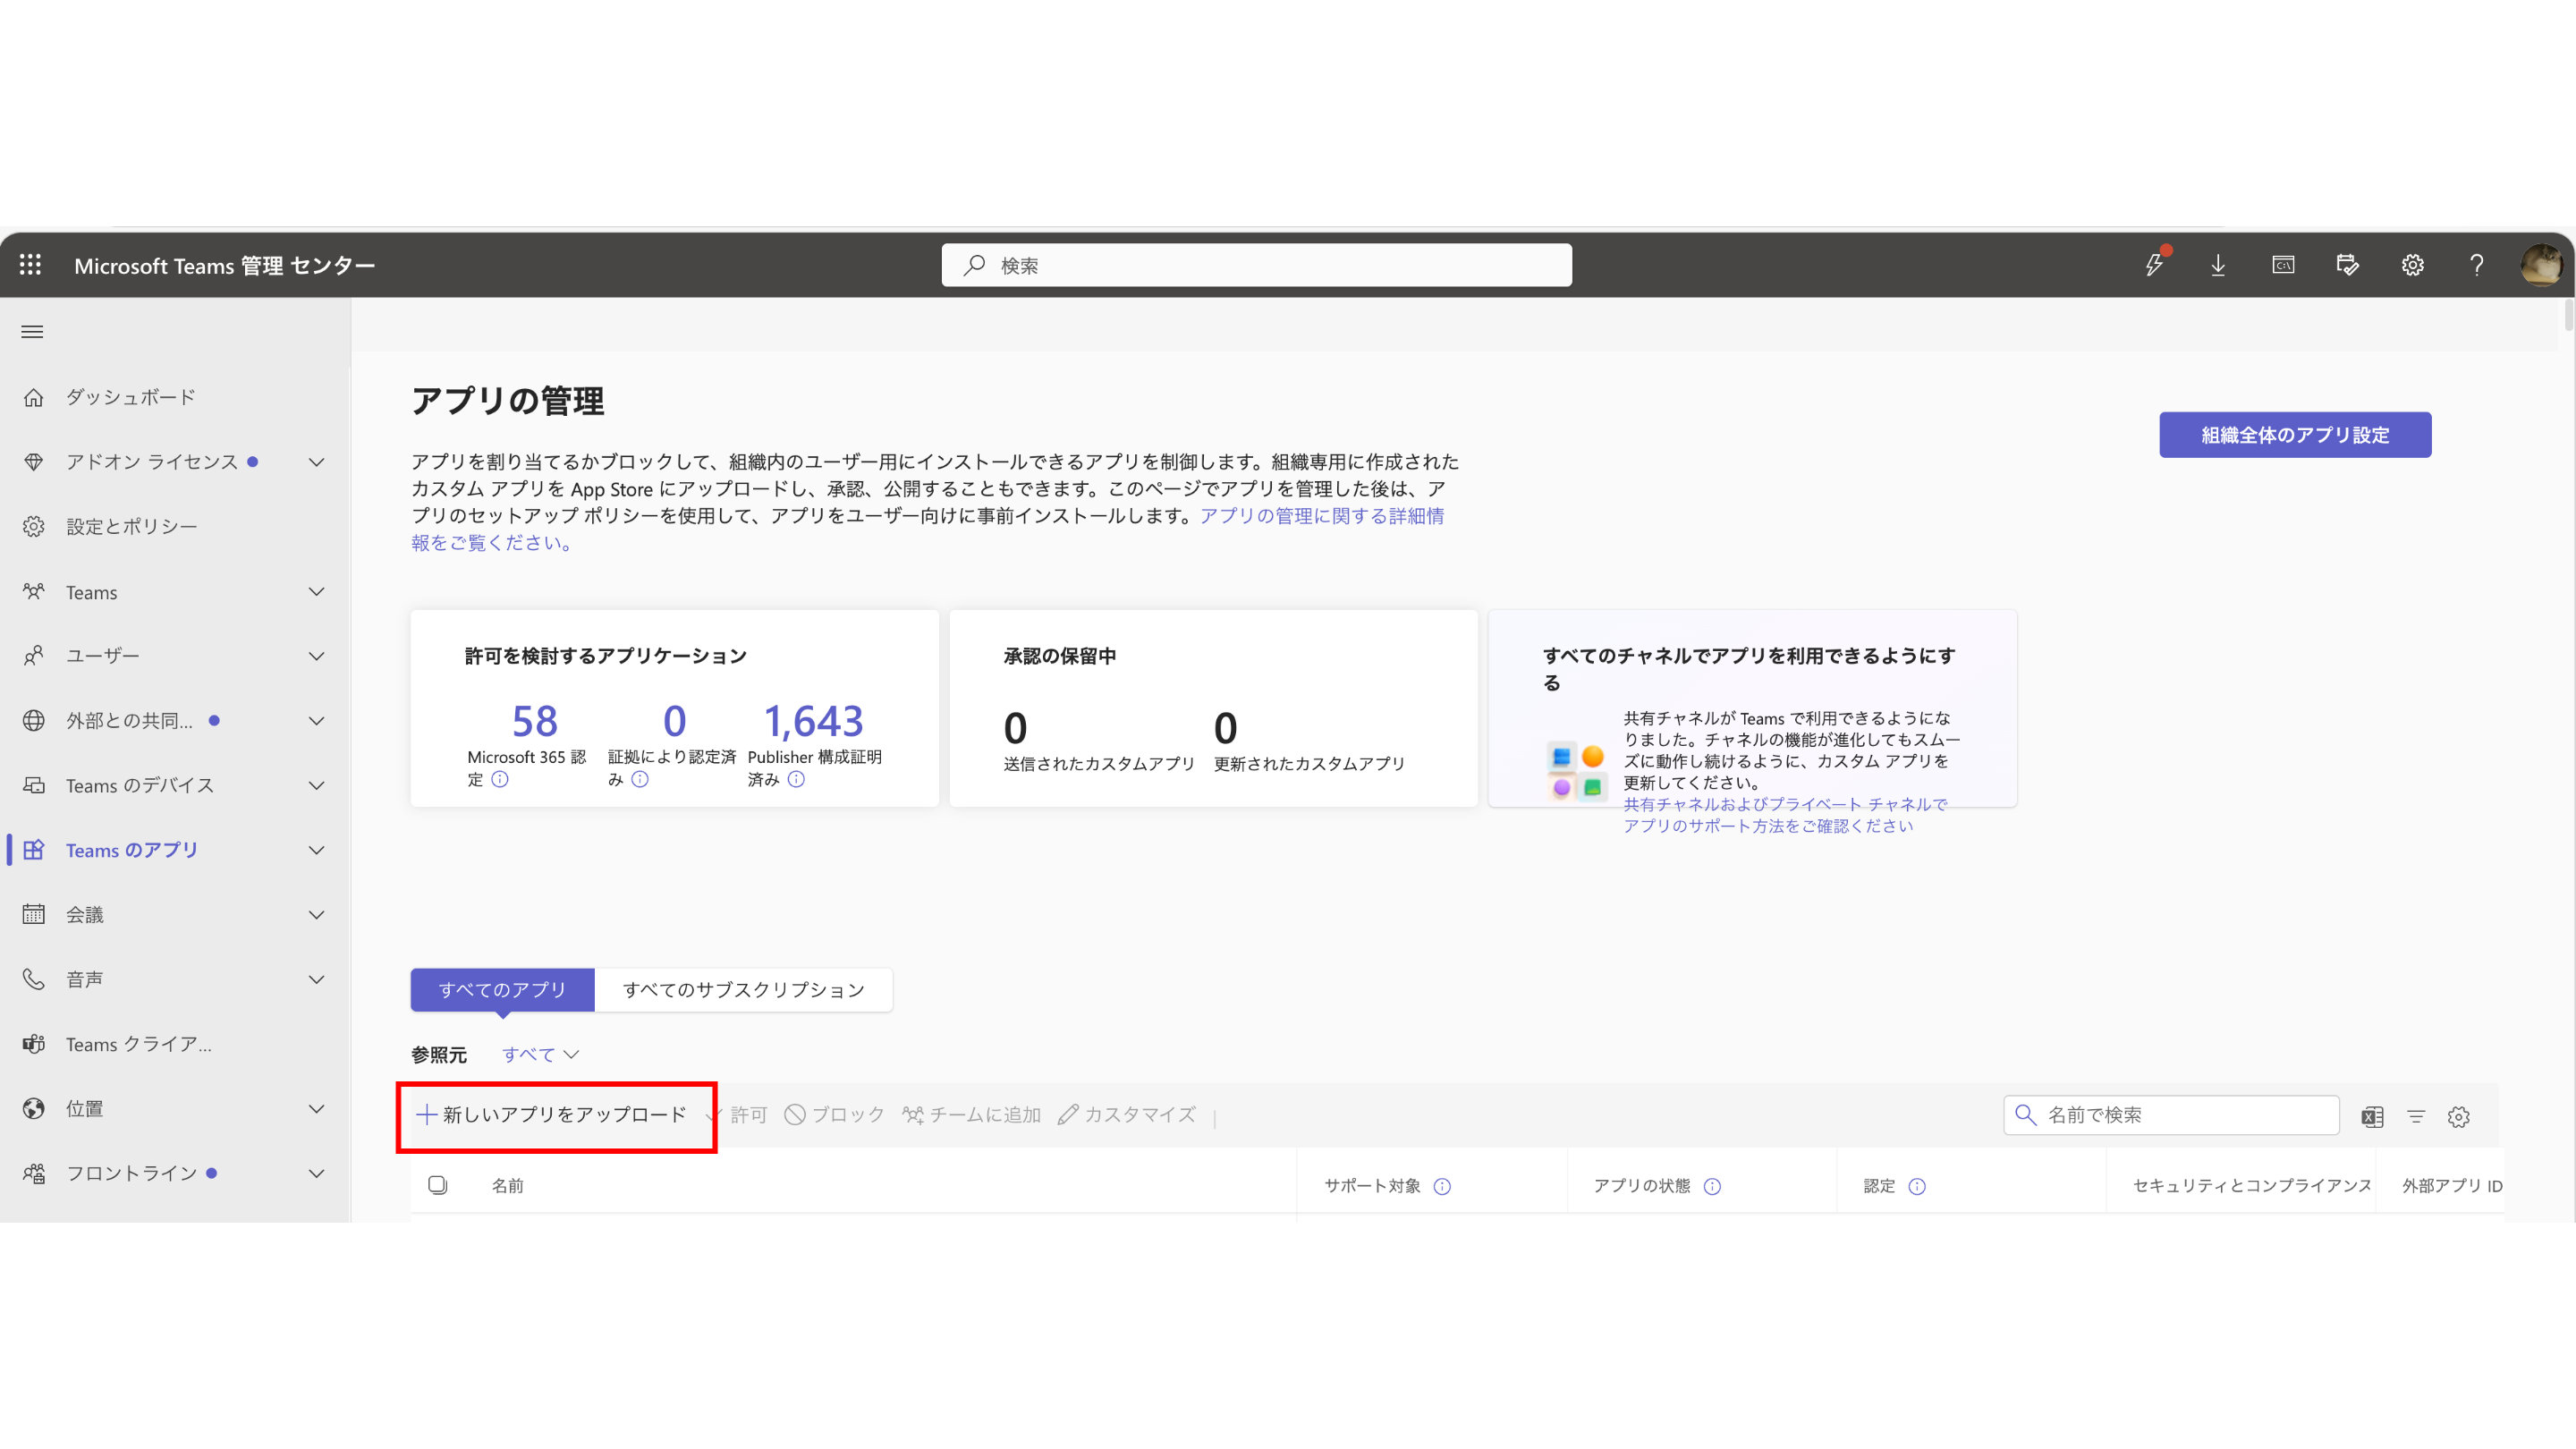Go to ダッシュボード home icon
Image resolution: width=2576 pixels, height=1449 pixels.
coord(34,397)
